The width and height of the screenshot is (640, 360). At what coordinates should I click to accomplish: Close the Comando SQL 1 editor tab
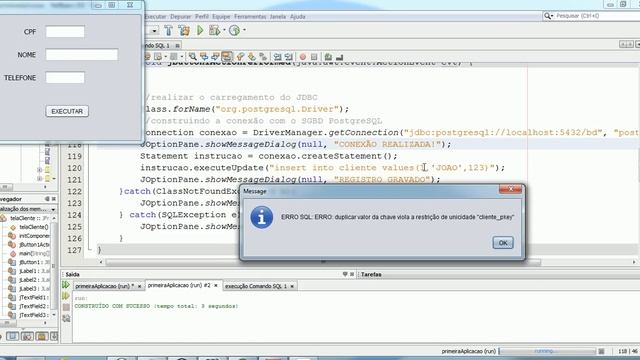(177, 46)
